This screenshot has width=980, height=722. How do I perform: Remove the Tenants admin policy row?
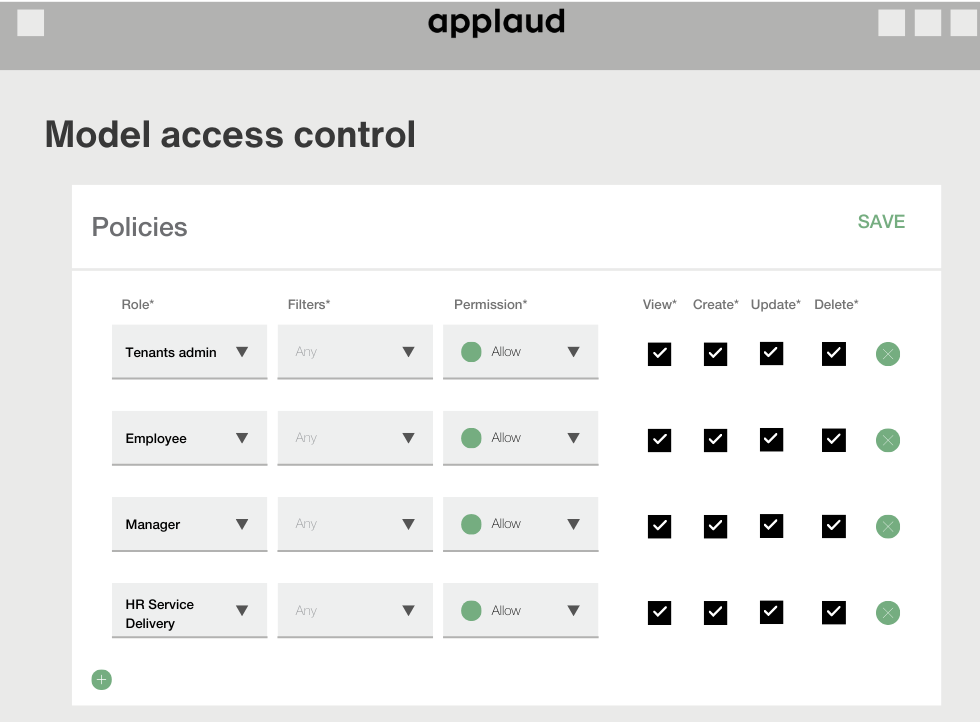coord(888,354)
